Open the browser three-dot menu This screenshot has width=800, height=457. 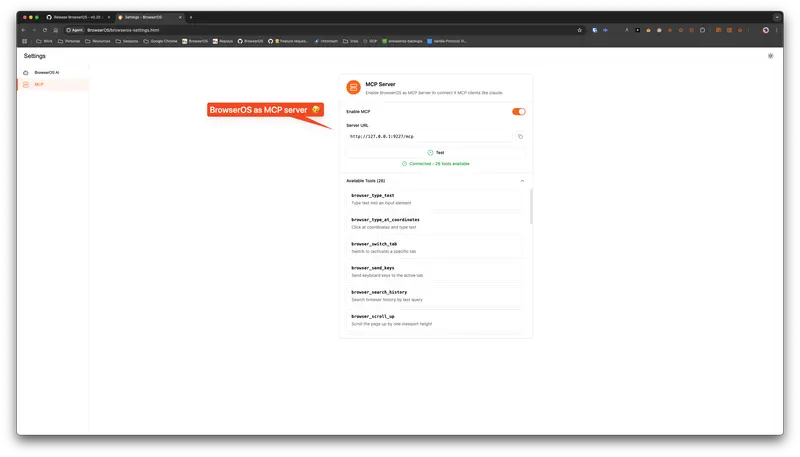[777, 30]
